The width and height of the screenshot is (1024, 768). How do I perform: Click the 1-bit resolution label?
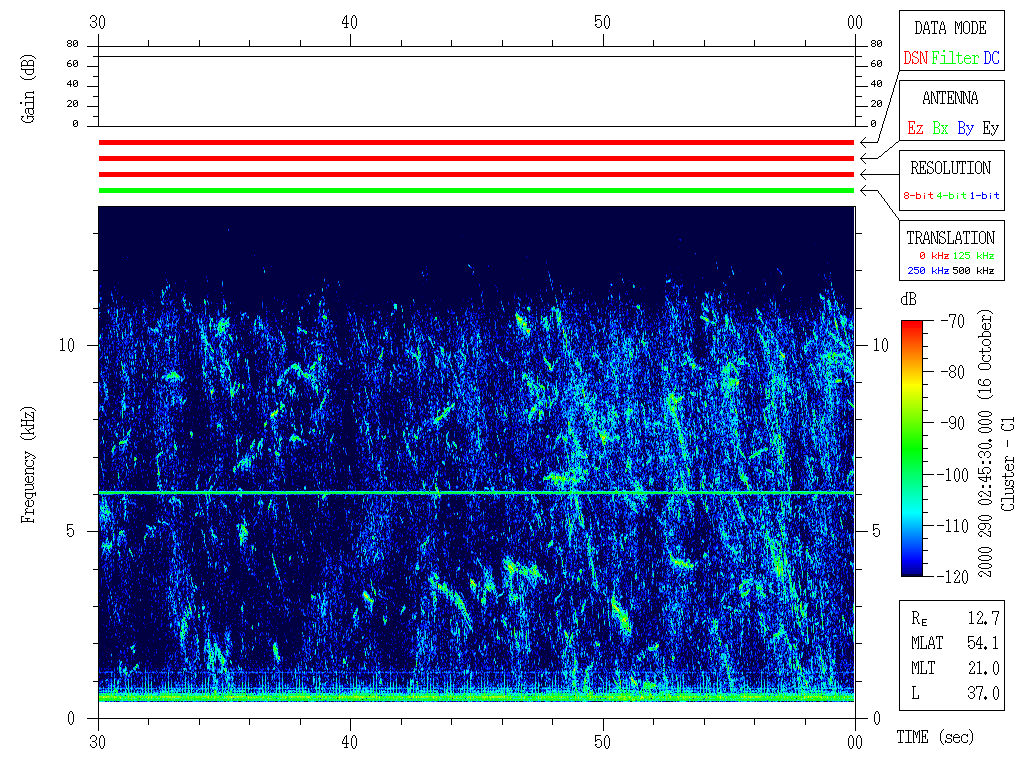point(984,196)
